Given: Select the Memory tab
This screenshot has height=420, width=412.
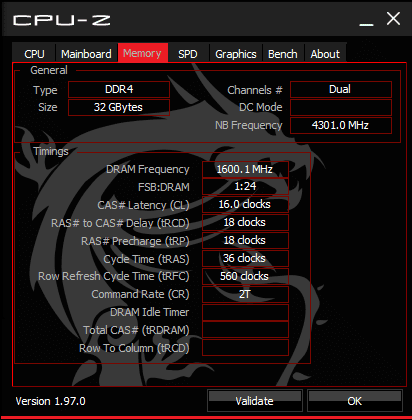Looking at the screenshot, I should click(143, 53).
